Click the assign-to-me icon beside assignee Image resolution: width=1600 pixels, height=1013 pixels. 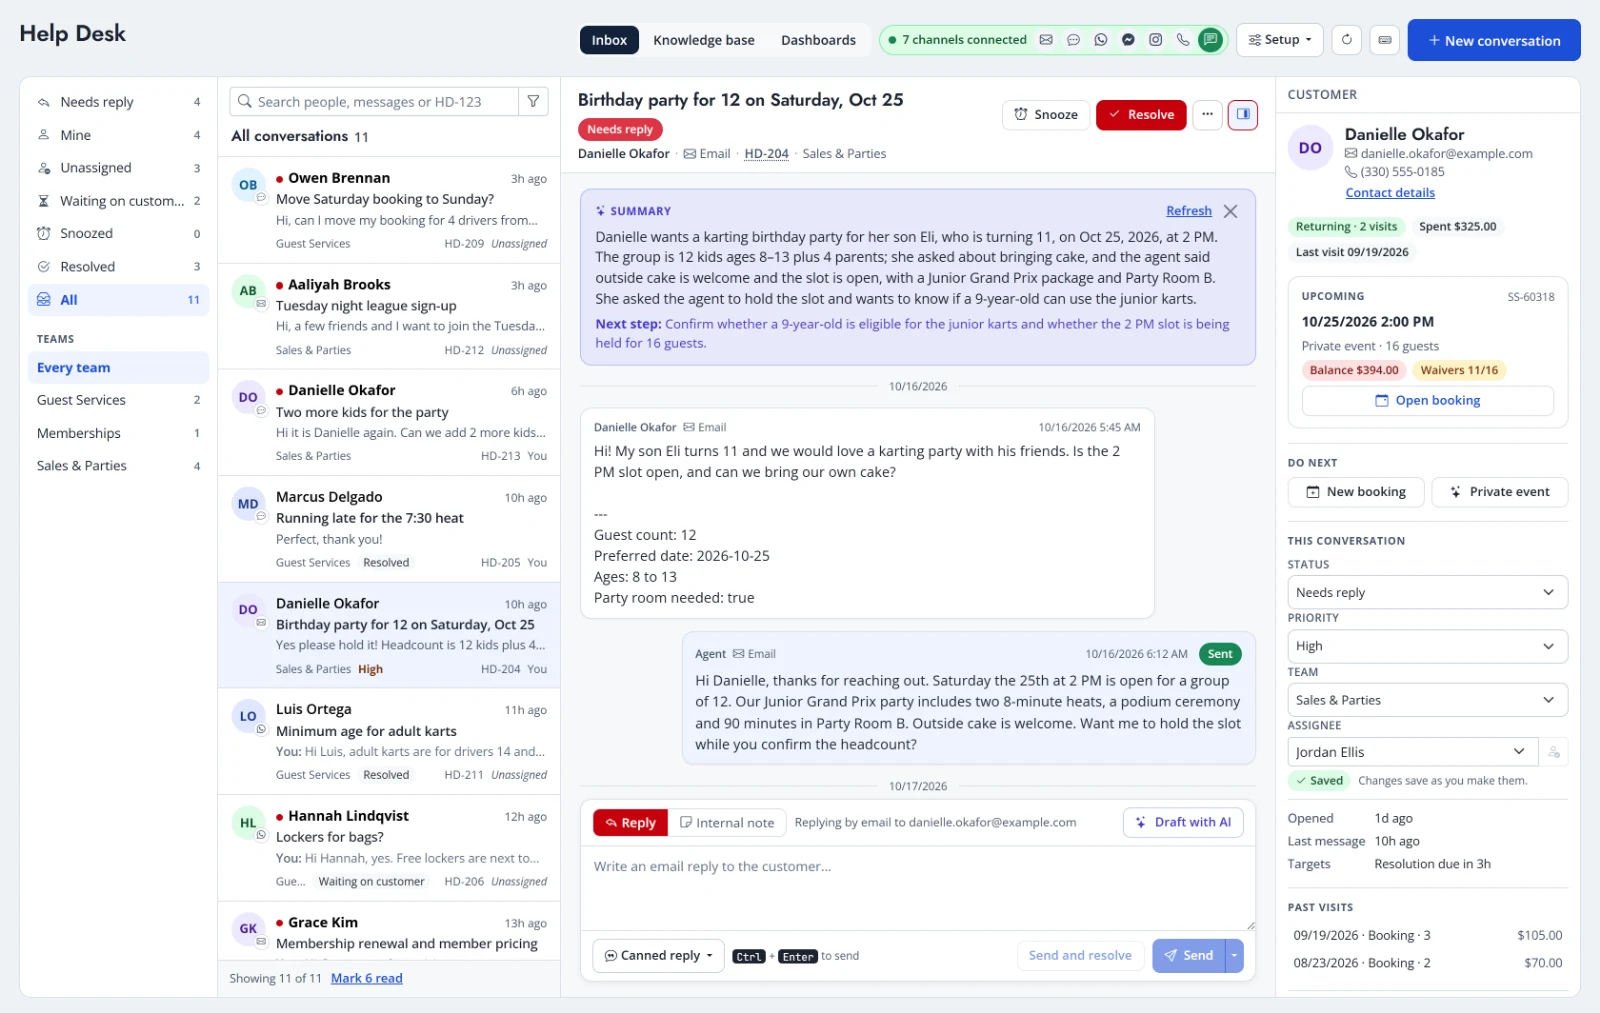1554,752
